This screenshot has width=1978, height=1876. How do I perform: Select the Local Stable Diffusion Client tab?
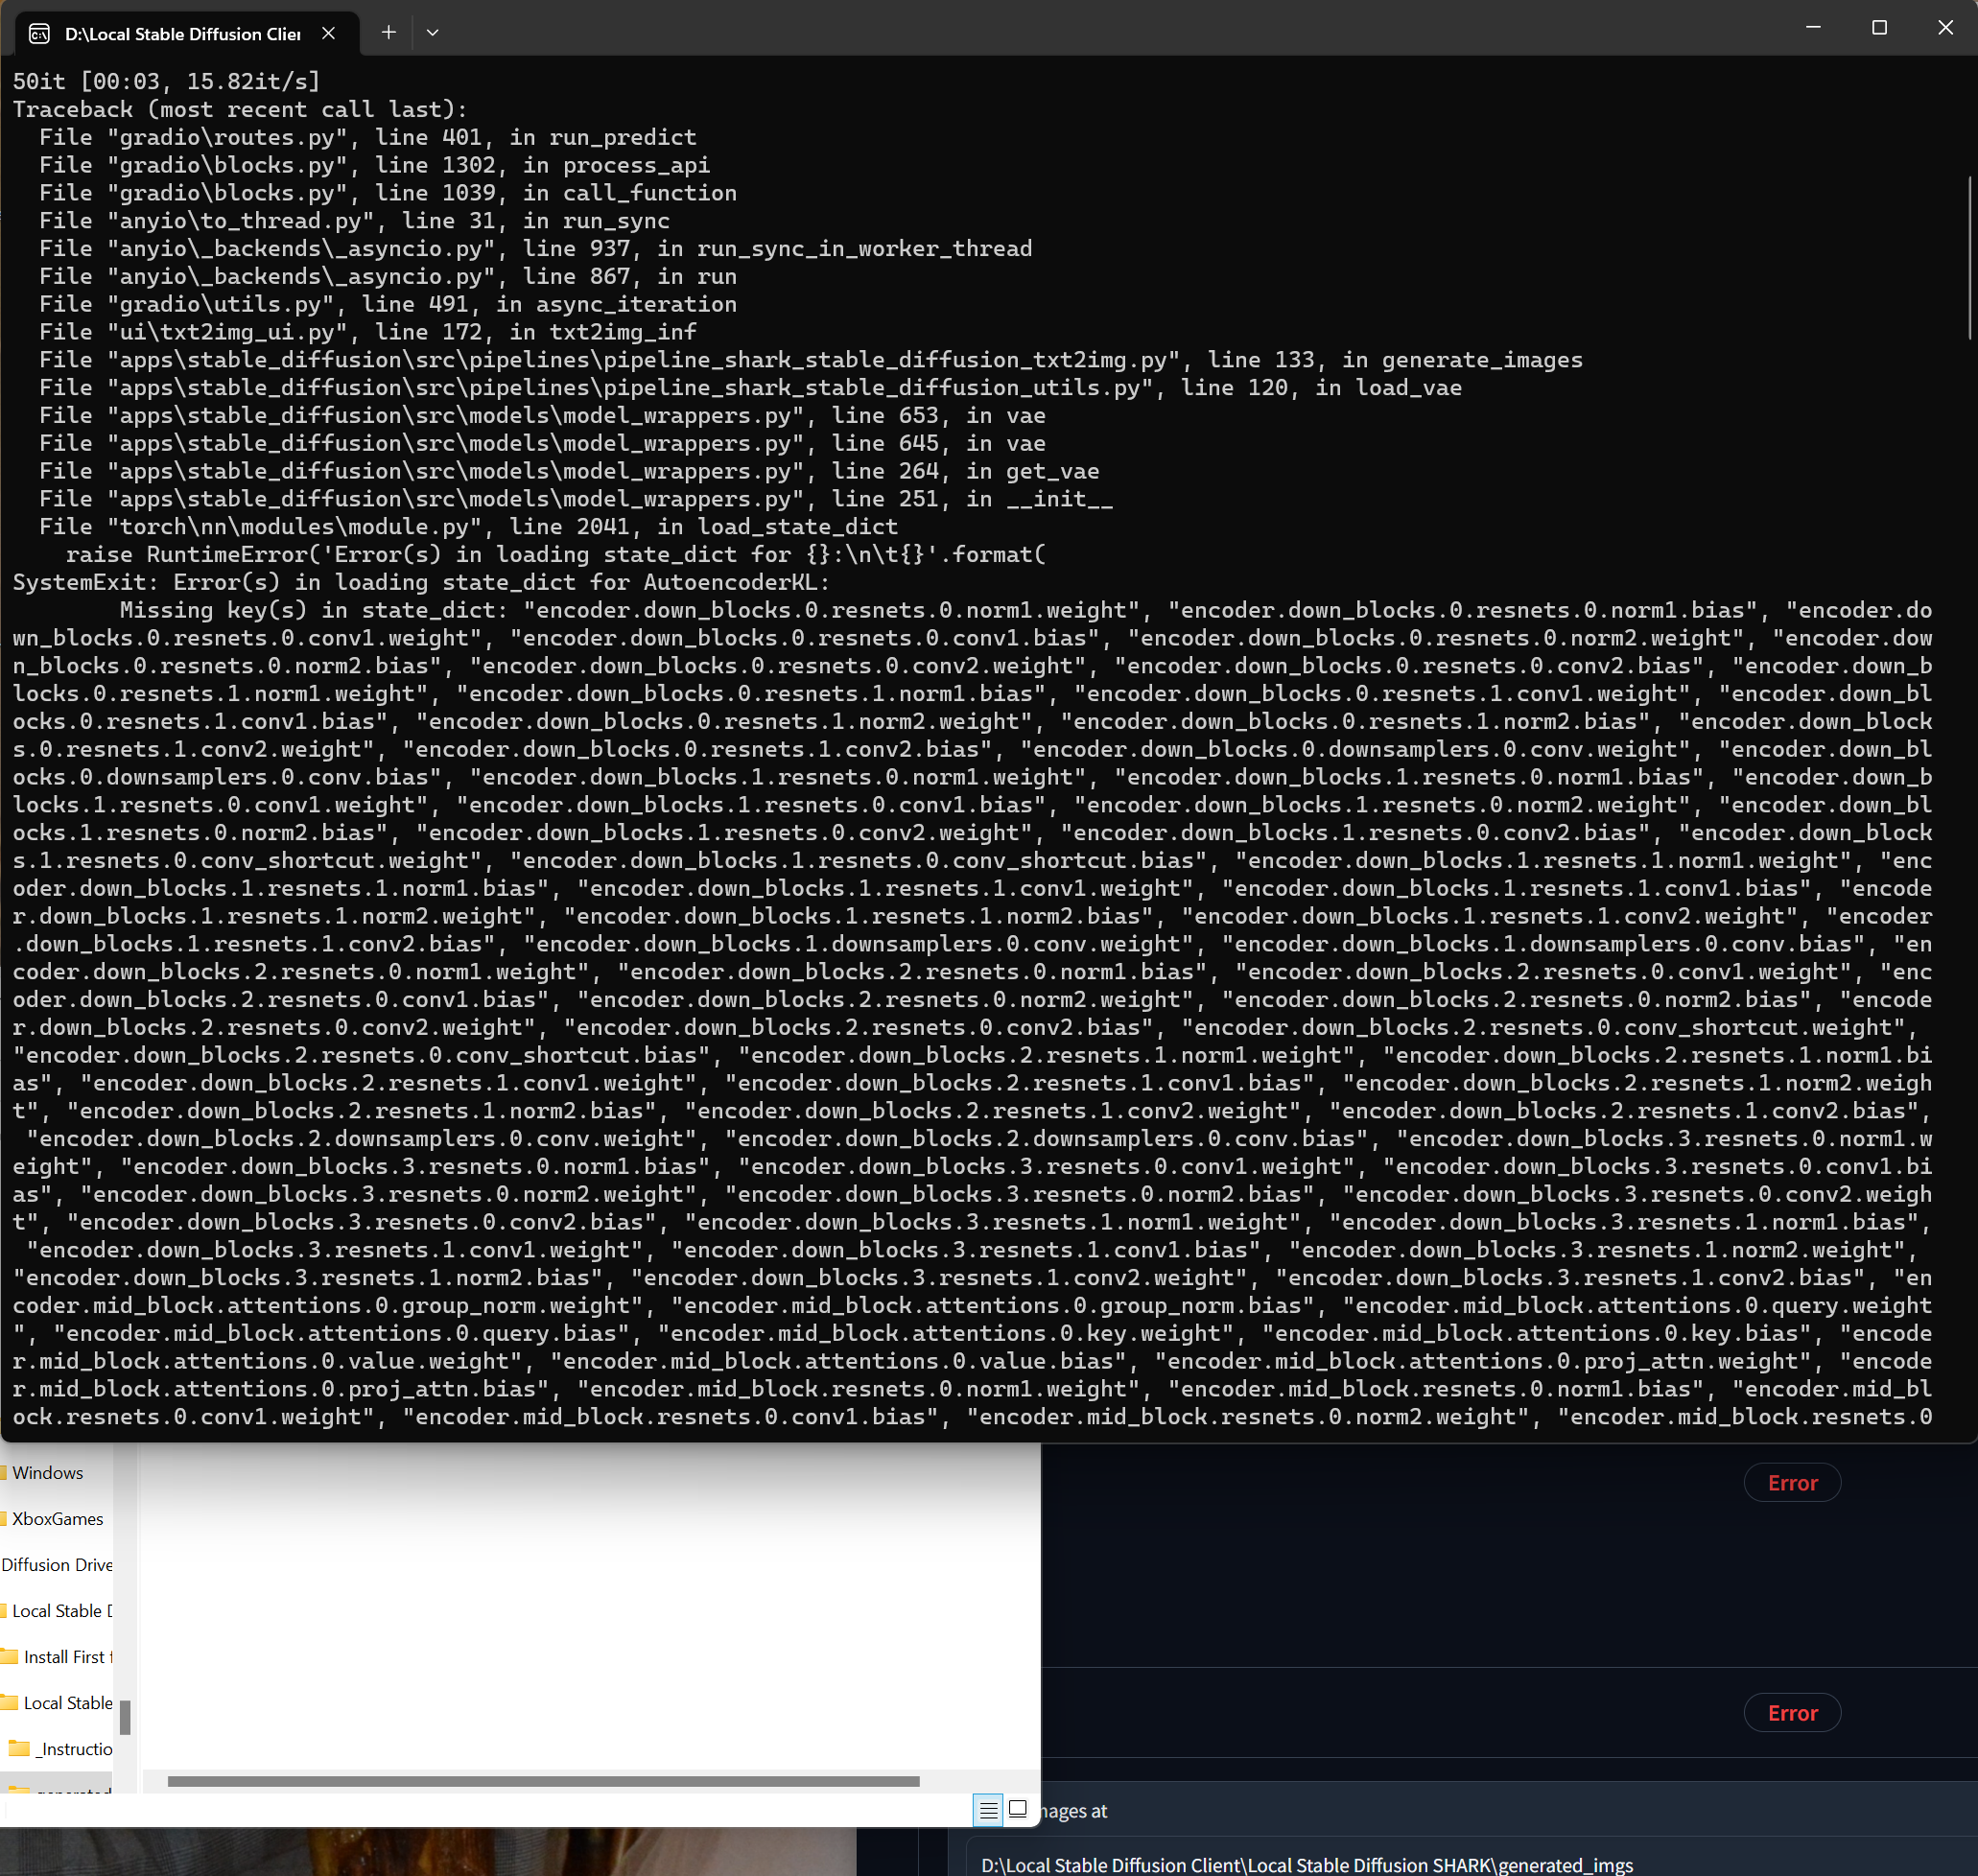point(180,33)
